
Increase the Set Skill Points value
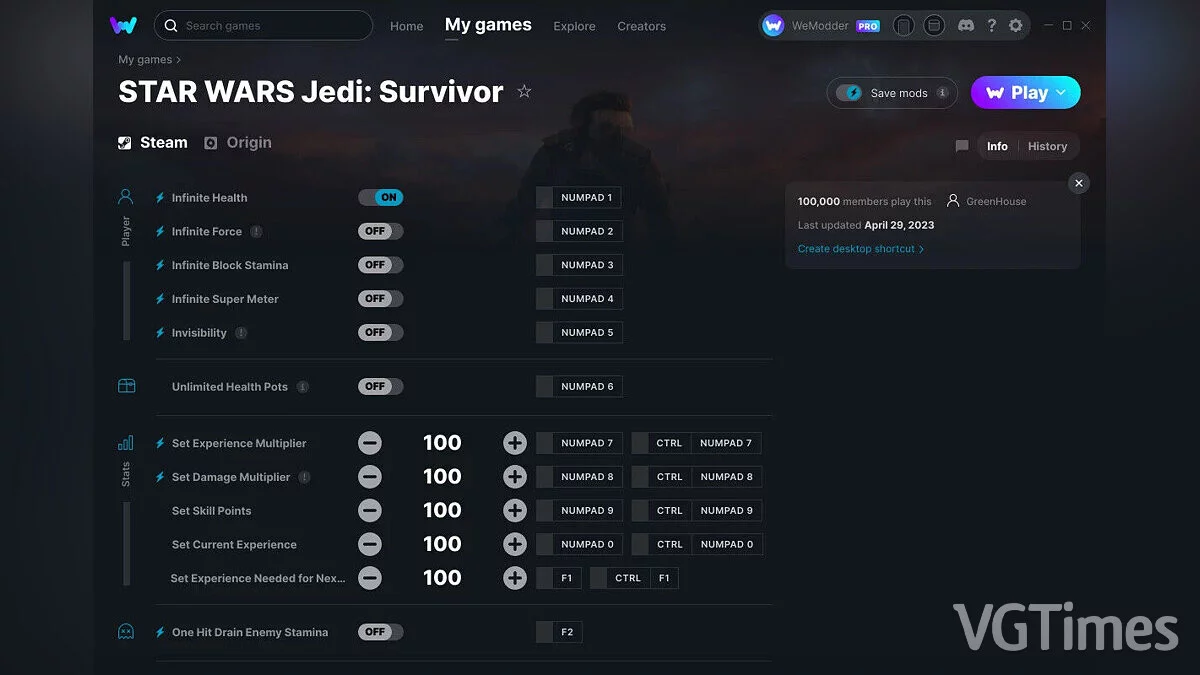coord(514,510)
